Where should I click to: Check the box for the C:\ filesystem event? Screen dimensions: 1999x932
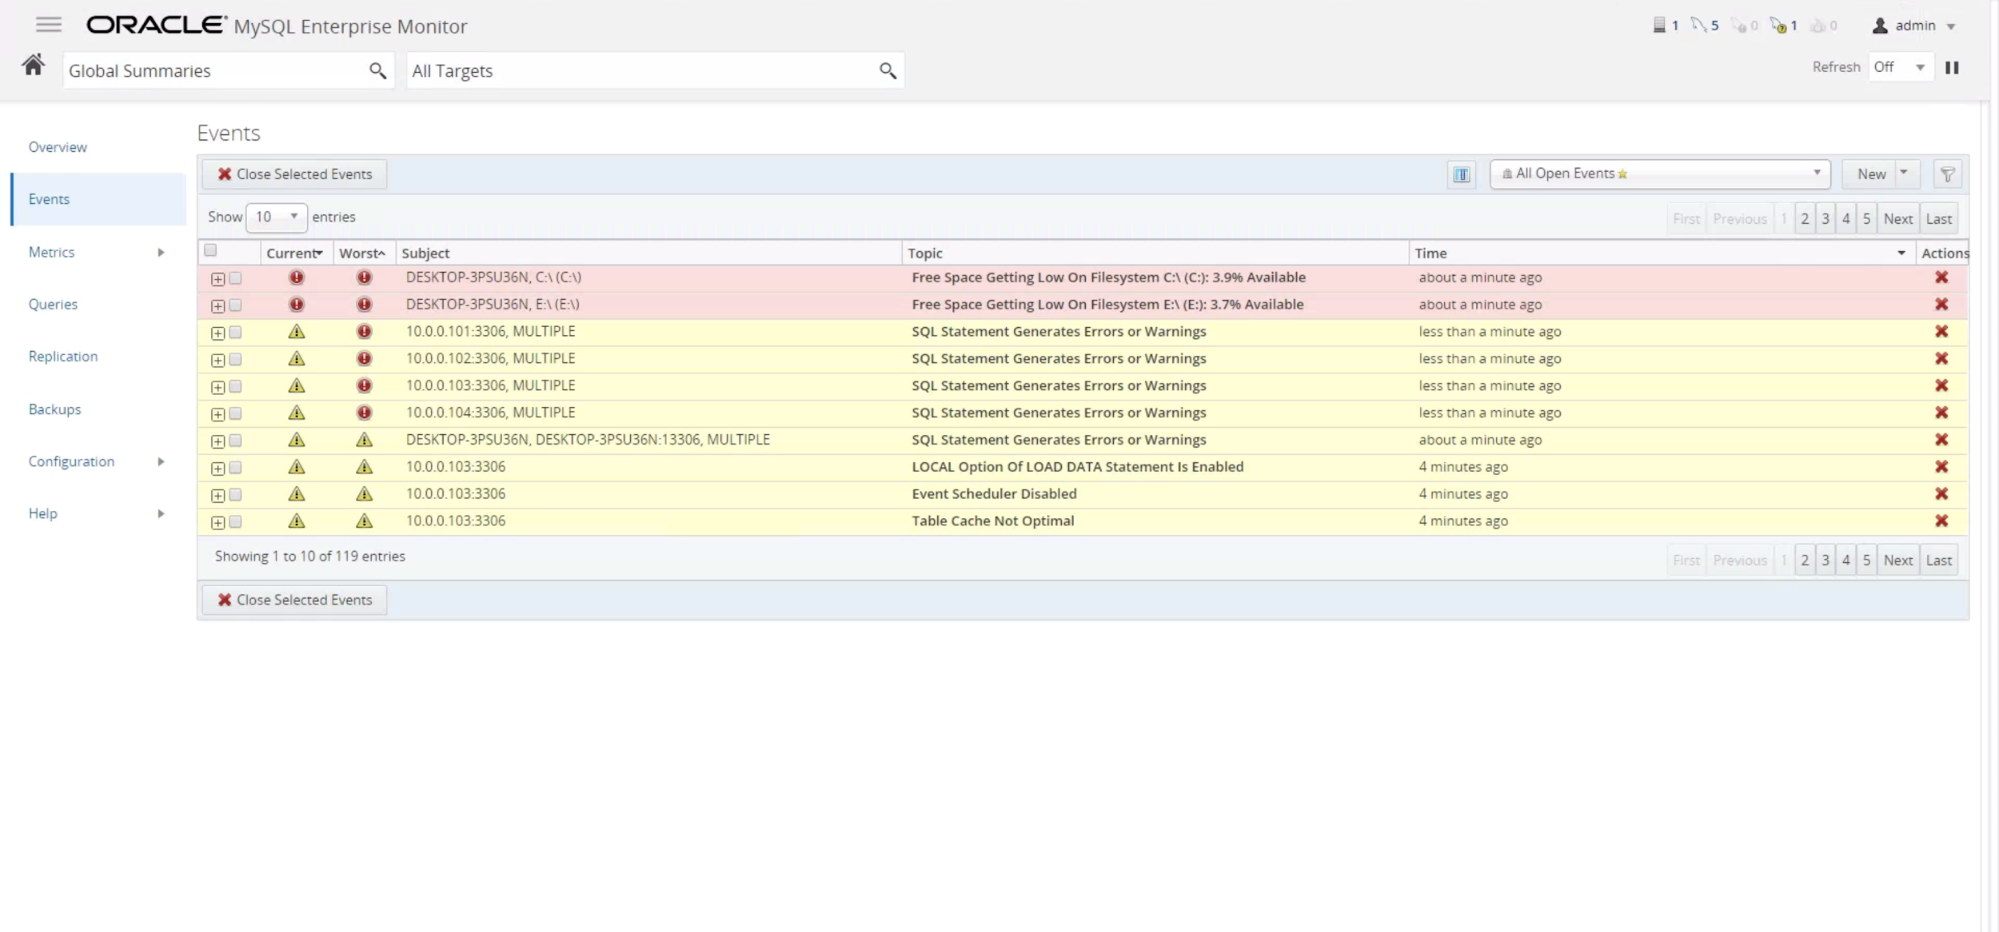click(235, 279)
